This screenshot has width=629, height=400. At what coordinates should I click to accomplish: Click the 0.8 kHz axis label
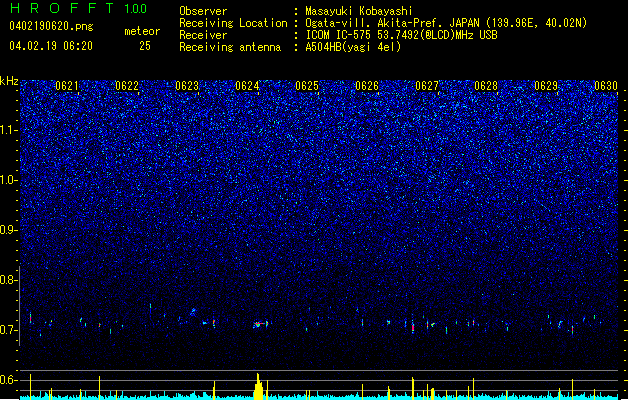tap(8, 280)
